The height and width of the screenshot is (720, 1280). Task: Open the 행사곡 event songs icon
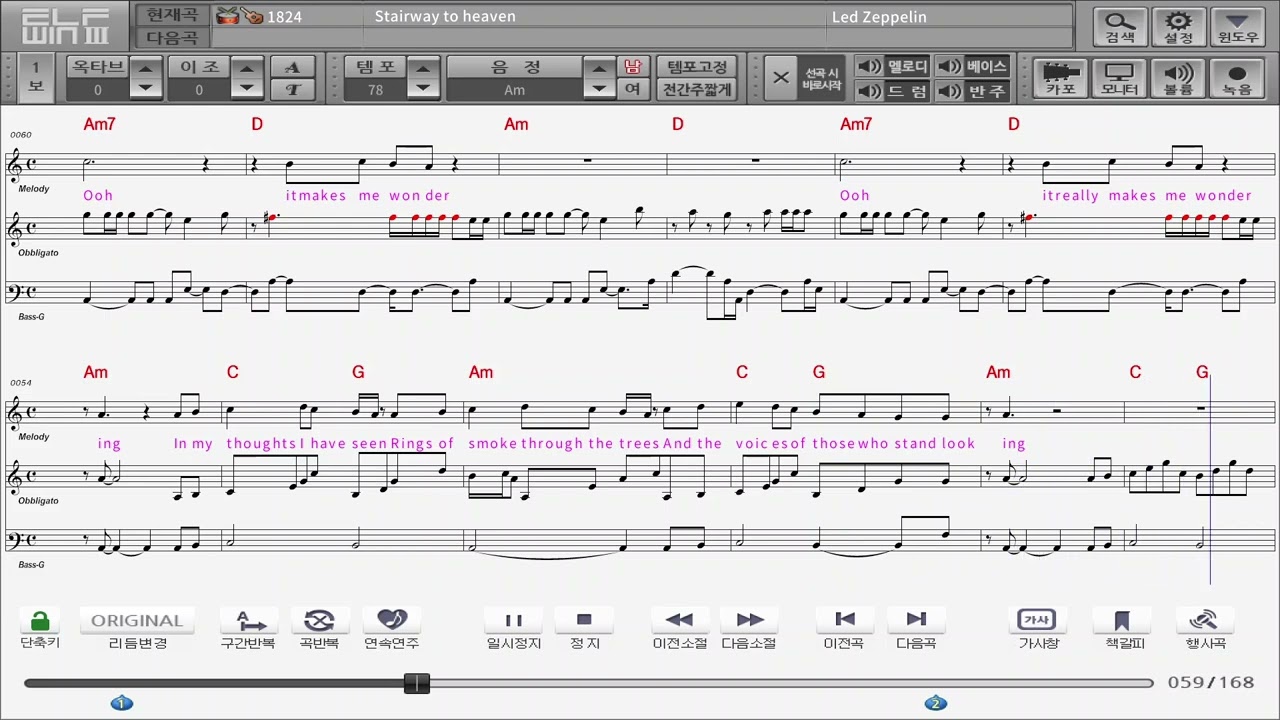(x=1205, y=621)
